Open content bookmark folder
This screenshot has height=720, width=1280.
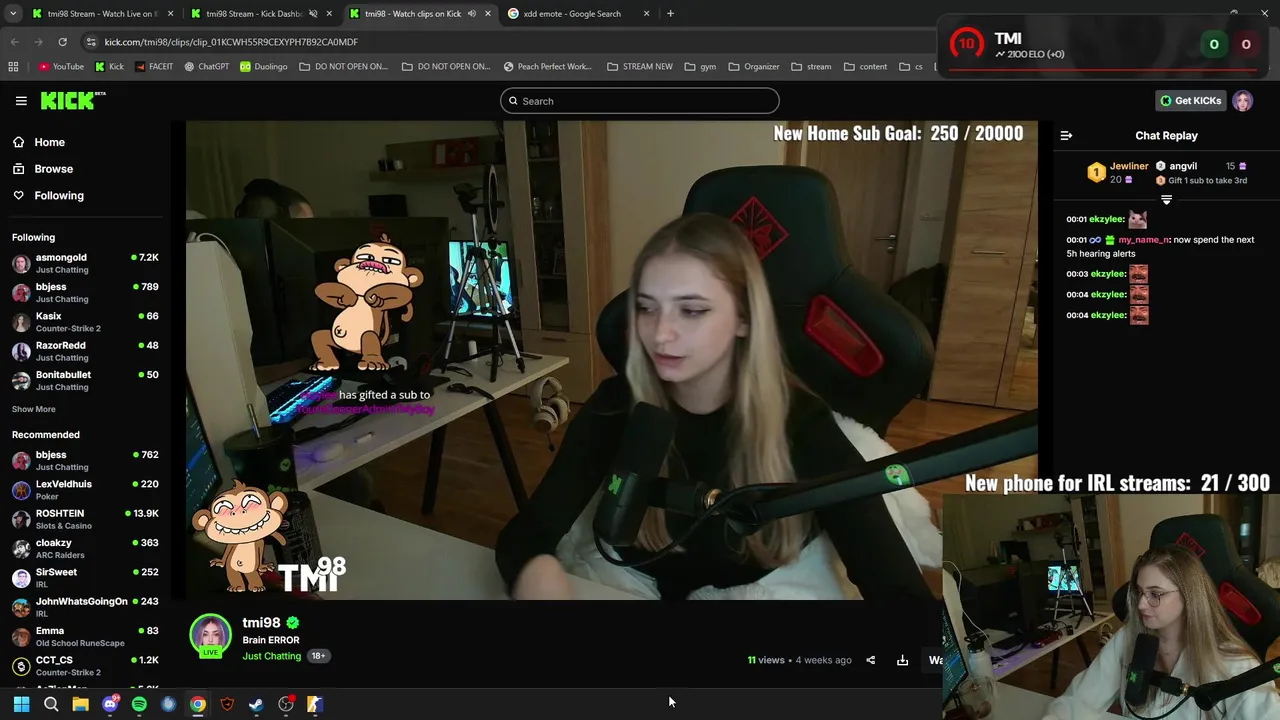[865, 67]
